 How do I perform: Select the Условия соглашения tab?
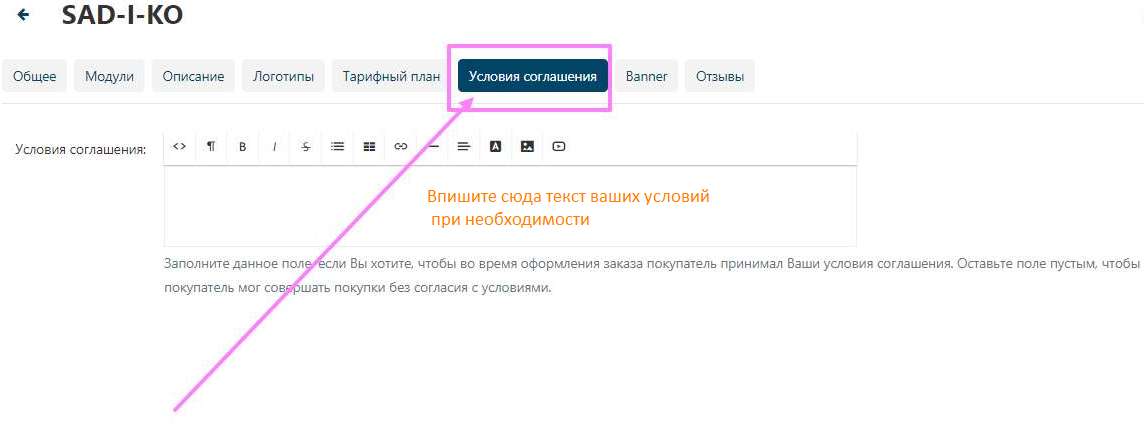click(x=533, y=76)
